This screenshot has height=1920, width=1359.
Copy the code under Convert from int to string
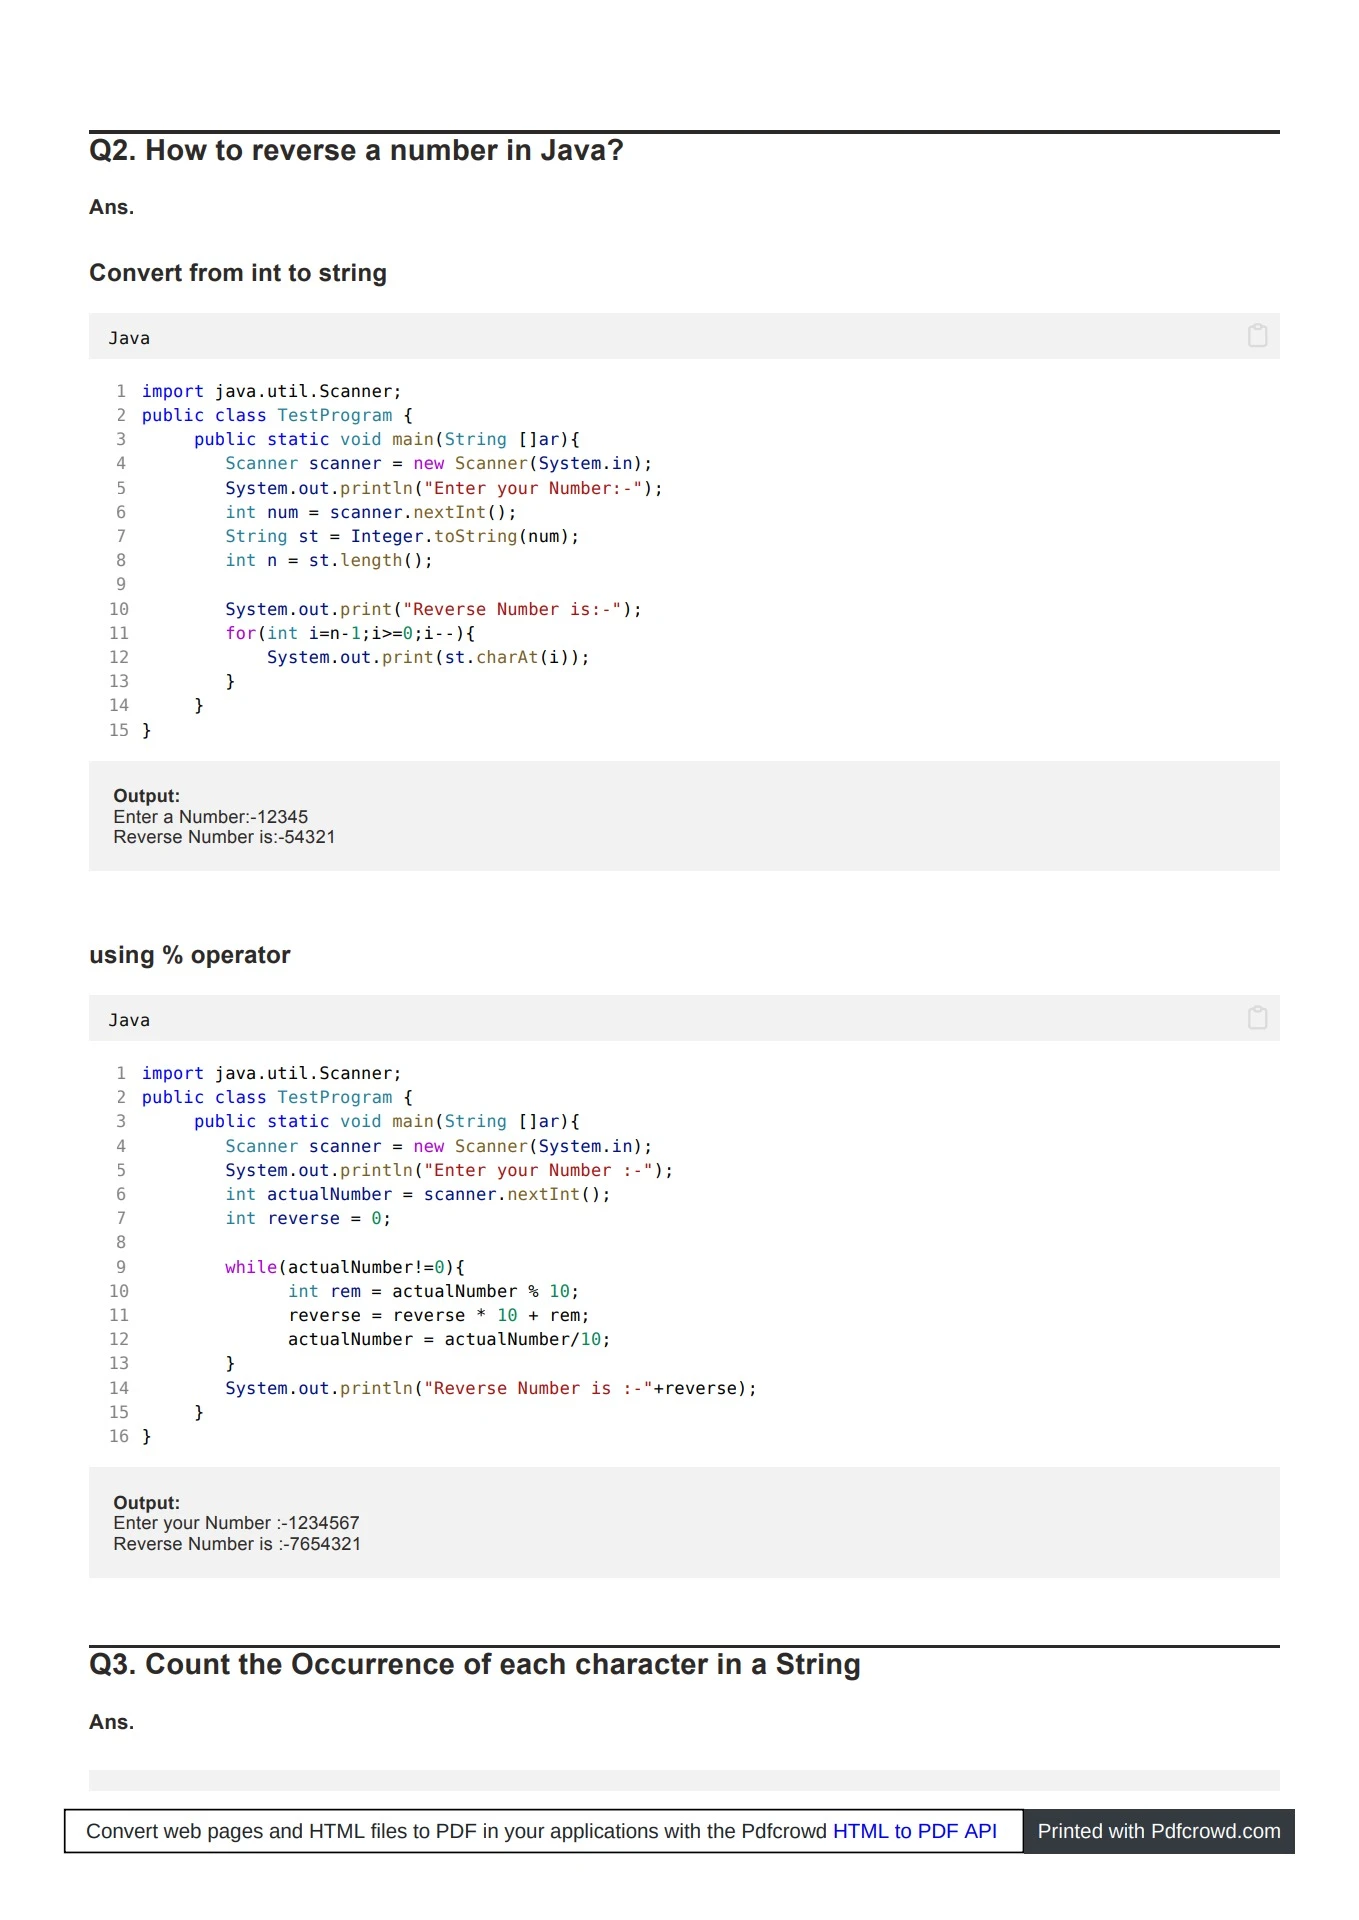tap(1257, 336)
